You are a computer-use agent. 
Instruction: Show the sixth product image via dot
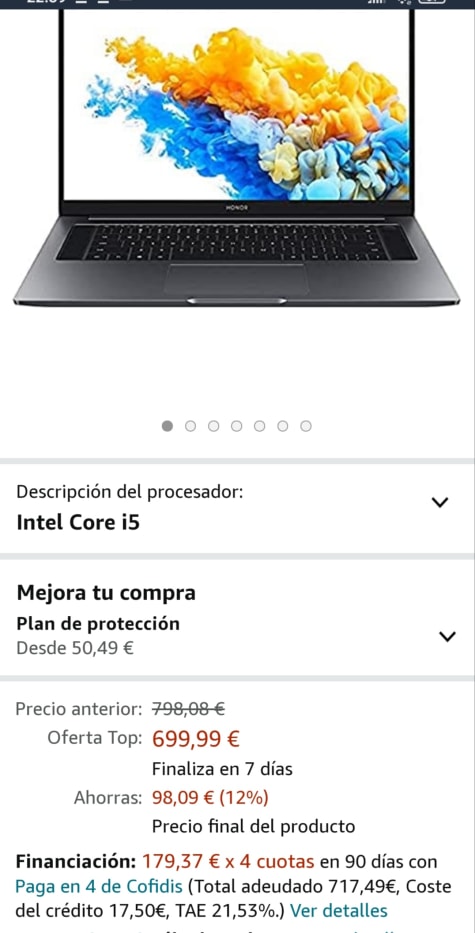pos(283,426)
